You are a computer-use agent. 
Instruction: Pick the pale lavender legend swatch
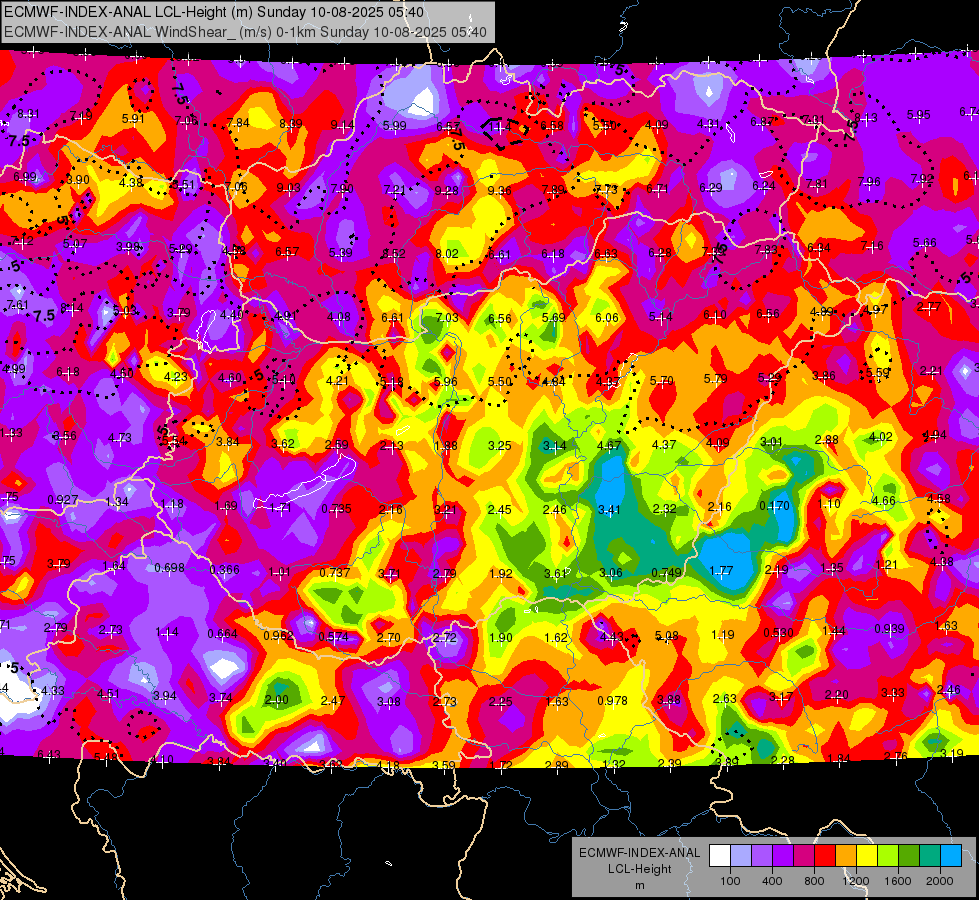click(741, 856)
